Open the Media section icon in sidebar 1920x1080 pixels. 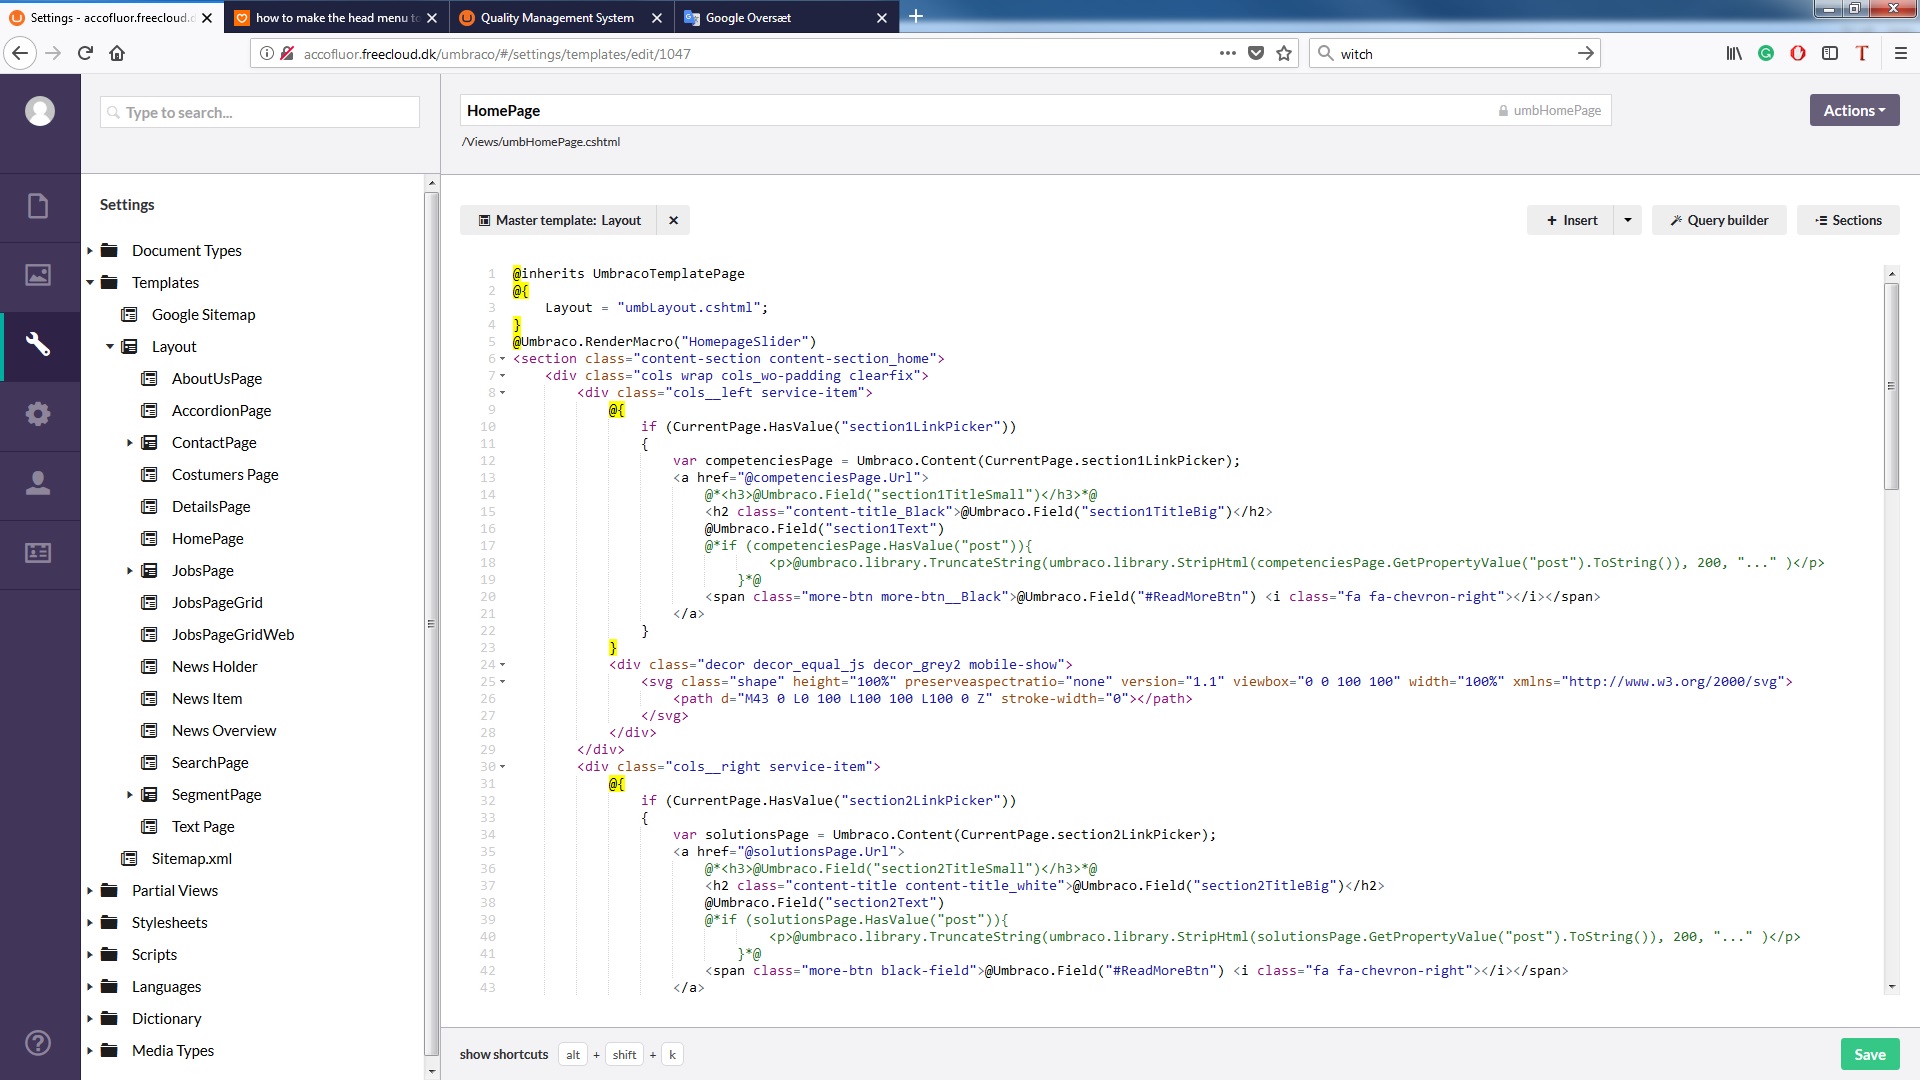(x=38, y=275)
